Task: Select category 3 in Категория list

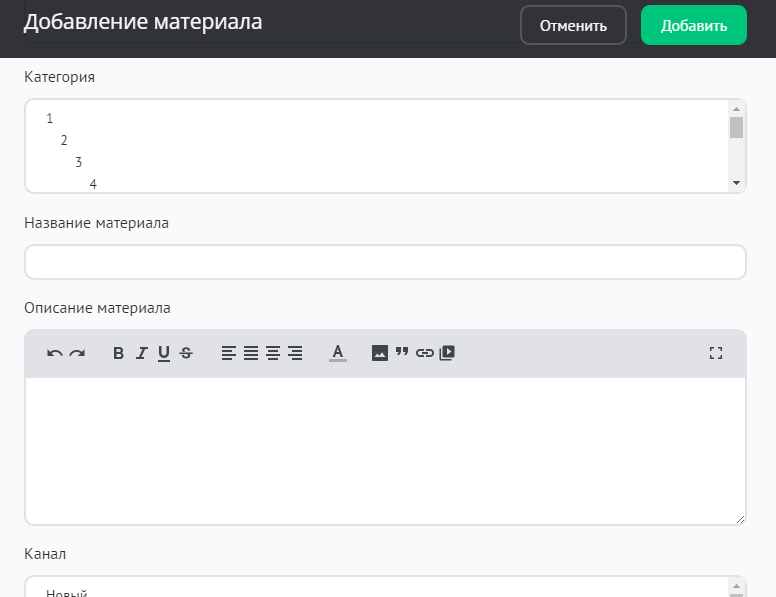Action: [79, 162]
